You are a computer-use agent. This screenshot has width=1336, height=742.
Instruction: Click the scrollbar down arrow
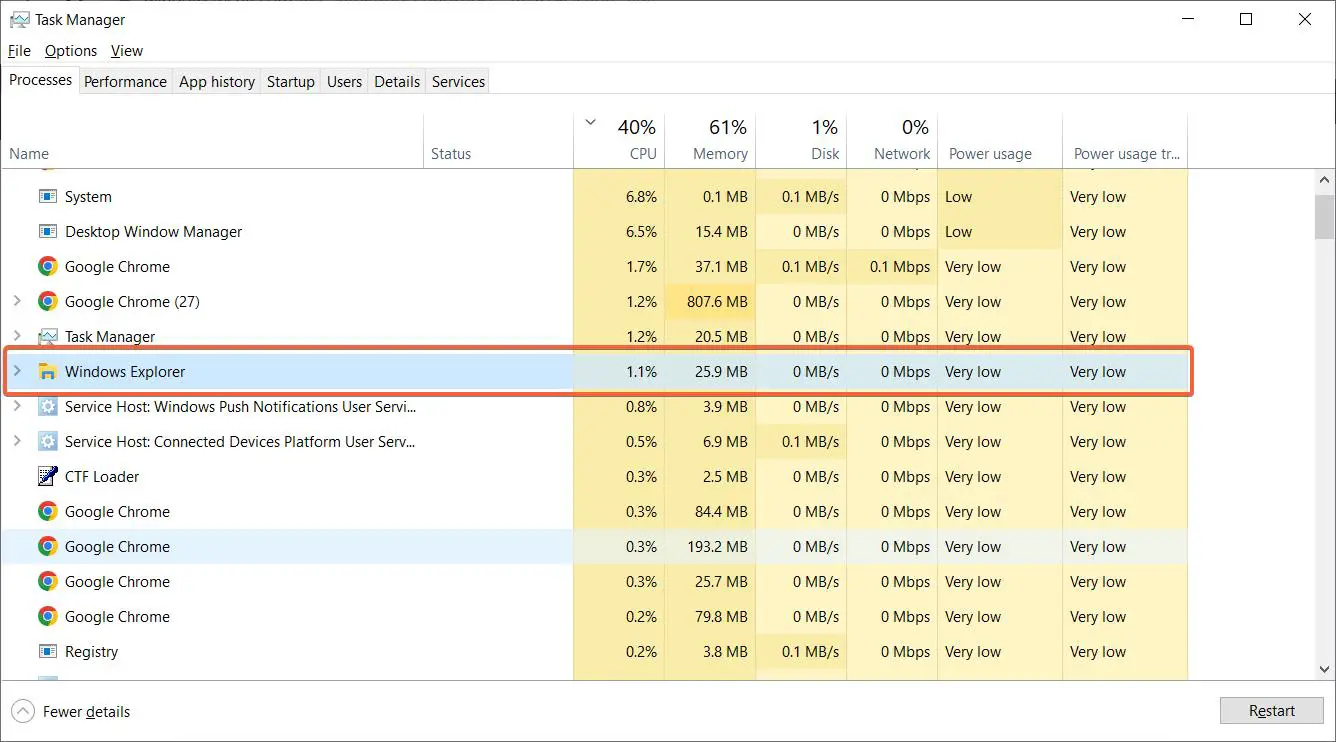click(x=1325, y=671)
